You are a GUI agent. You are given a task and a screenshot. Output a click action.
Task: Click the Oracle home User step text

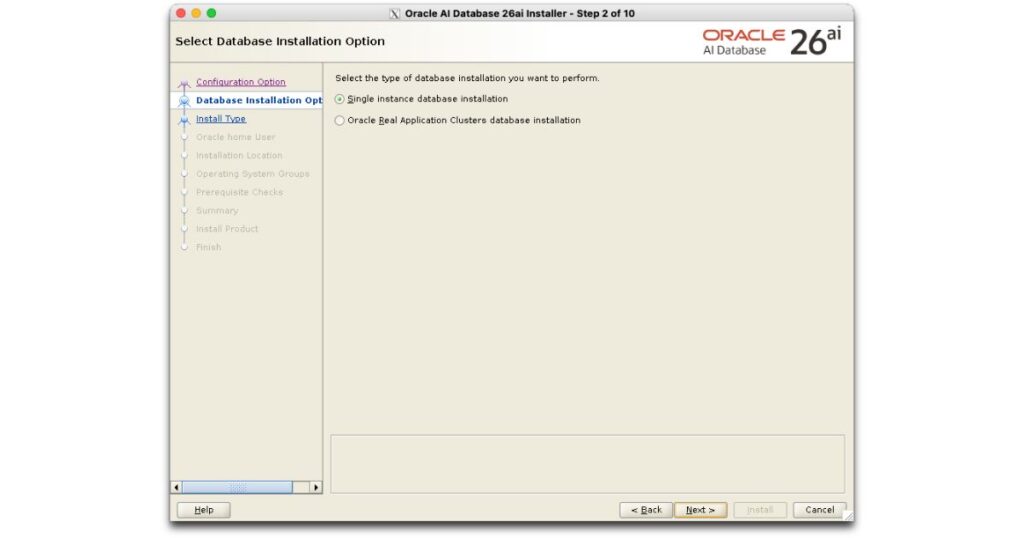235,137
